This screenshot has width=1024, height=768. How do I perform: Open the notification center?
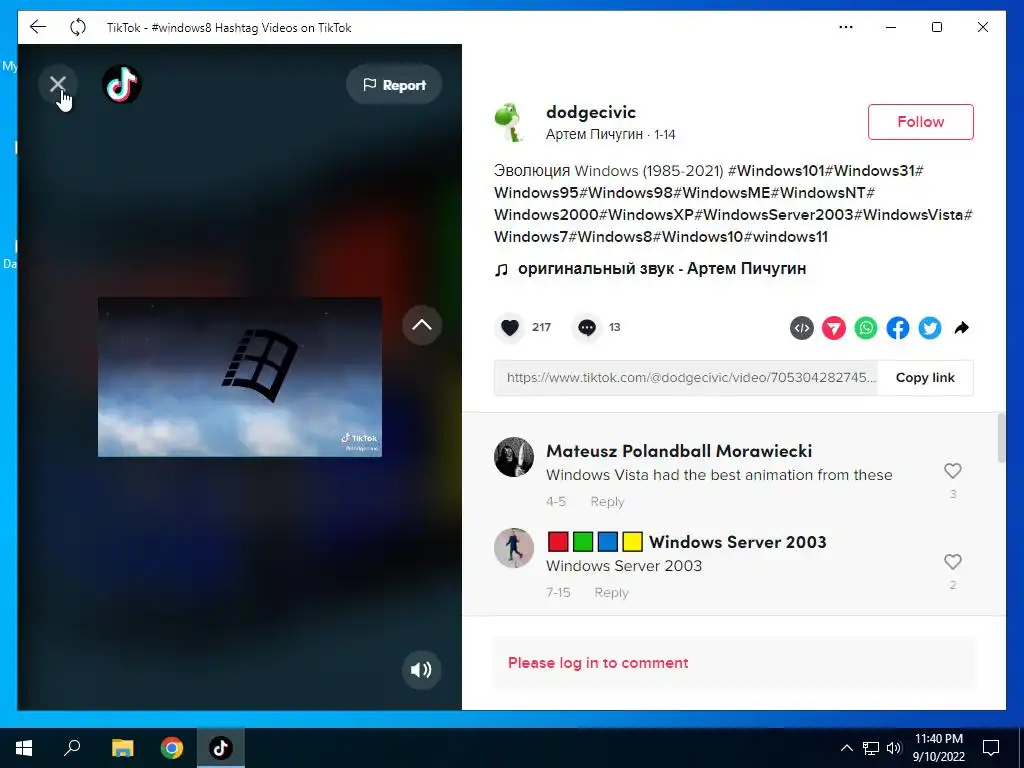991,748
